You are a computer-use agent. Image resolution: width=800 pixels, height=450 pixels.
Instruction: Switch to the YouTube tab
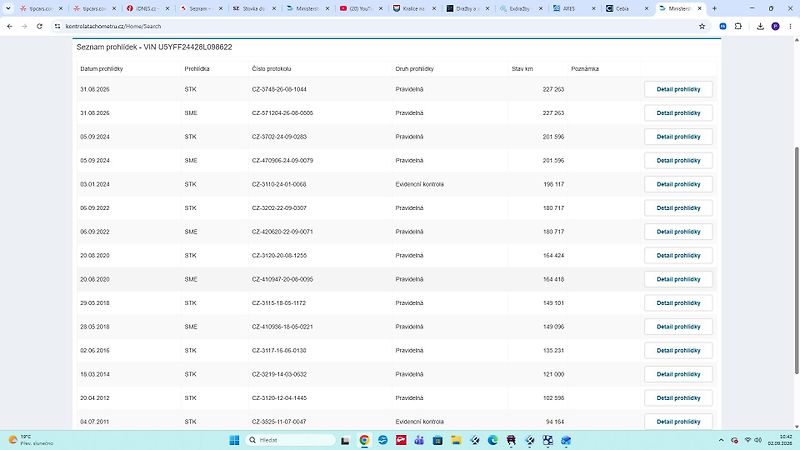(362, 9)
